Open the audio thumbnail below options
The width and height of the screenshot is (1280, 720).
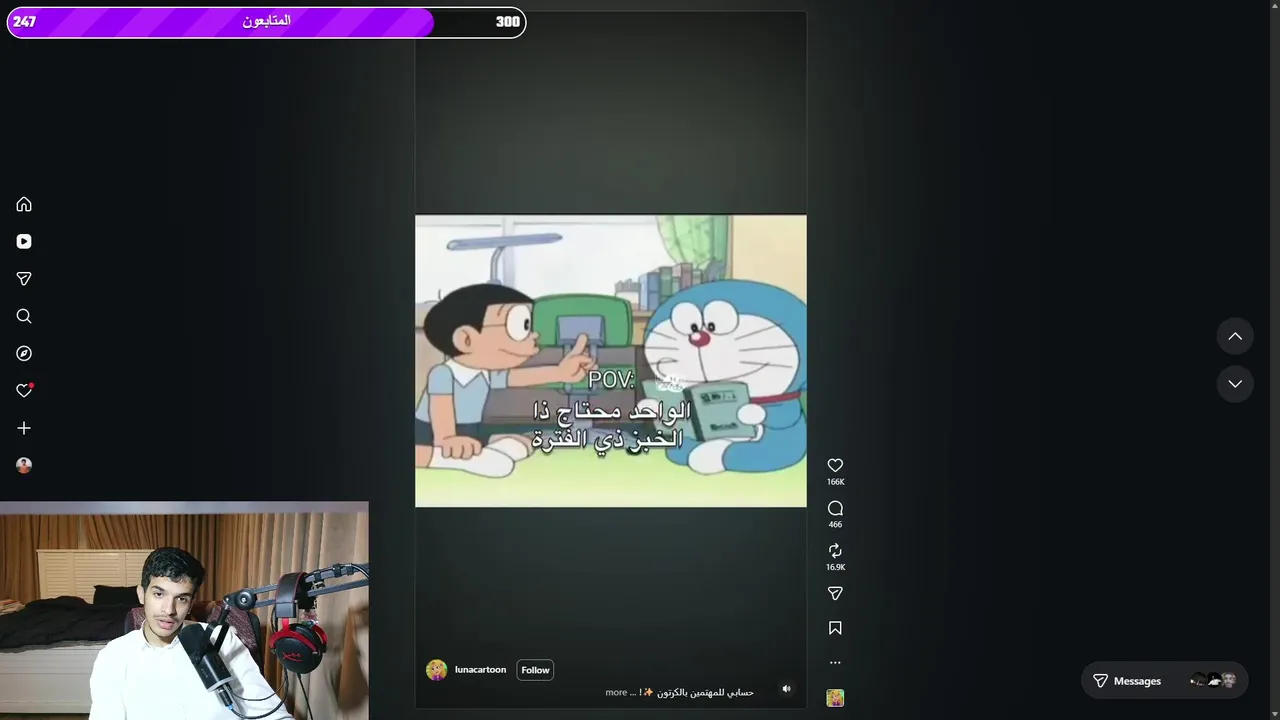835,698
